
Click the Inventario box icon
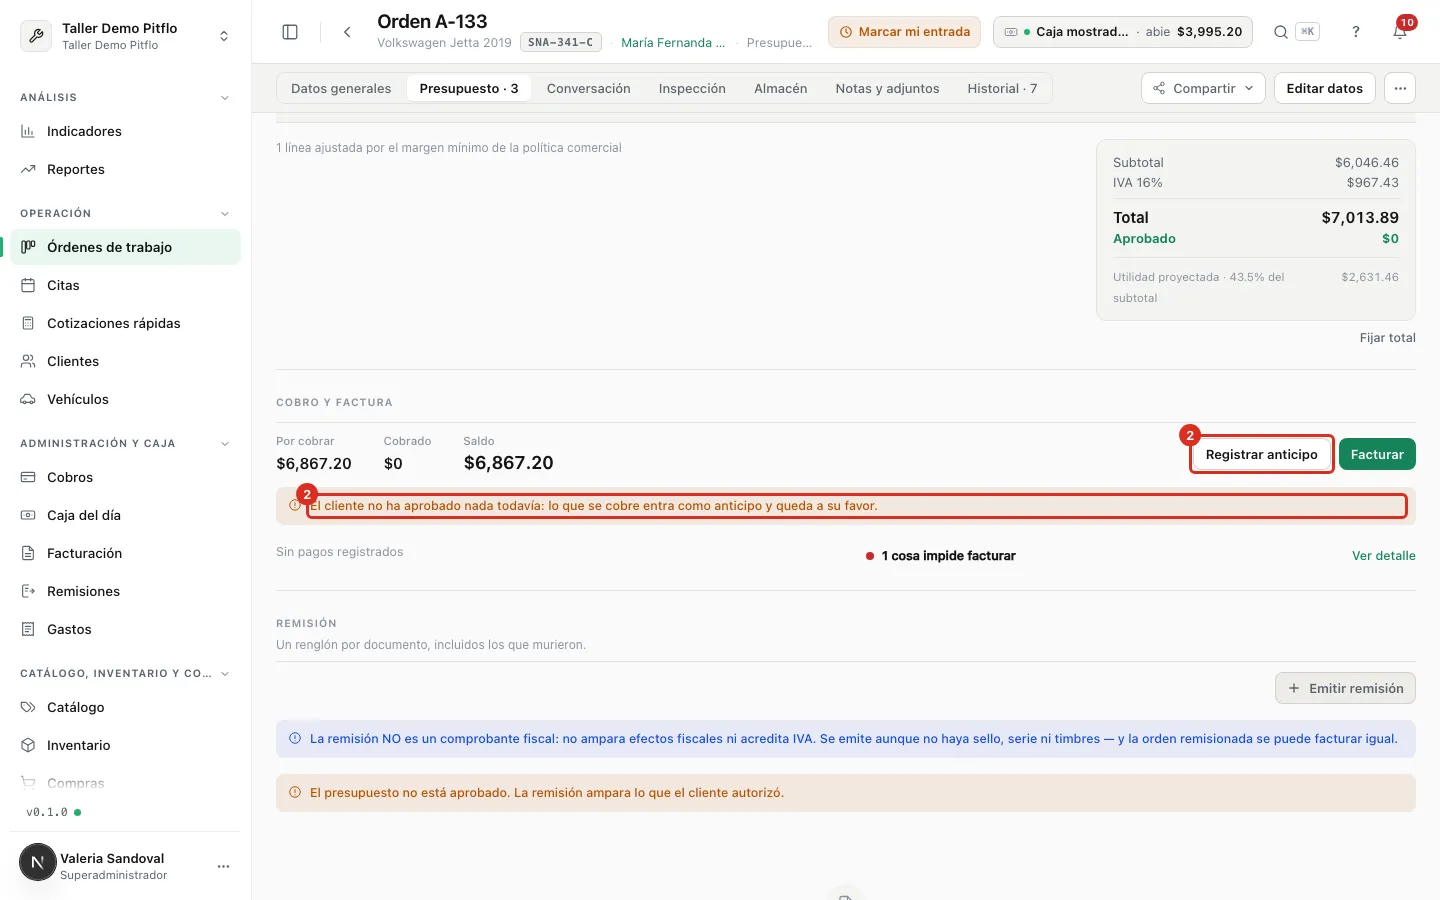tap(28, 745)
